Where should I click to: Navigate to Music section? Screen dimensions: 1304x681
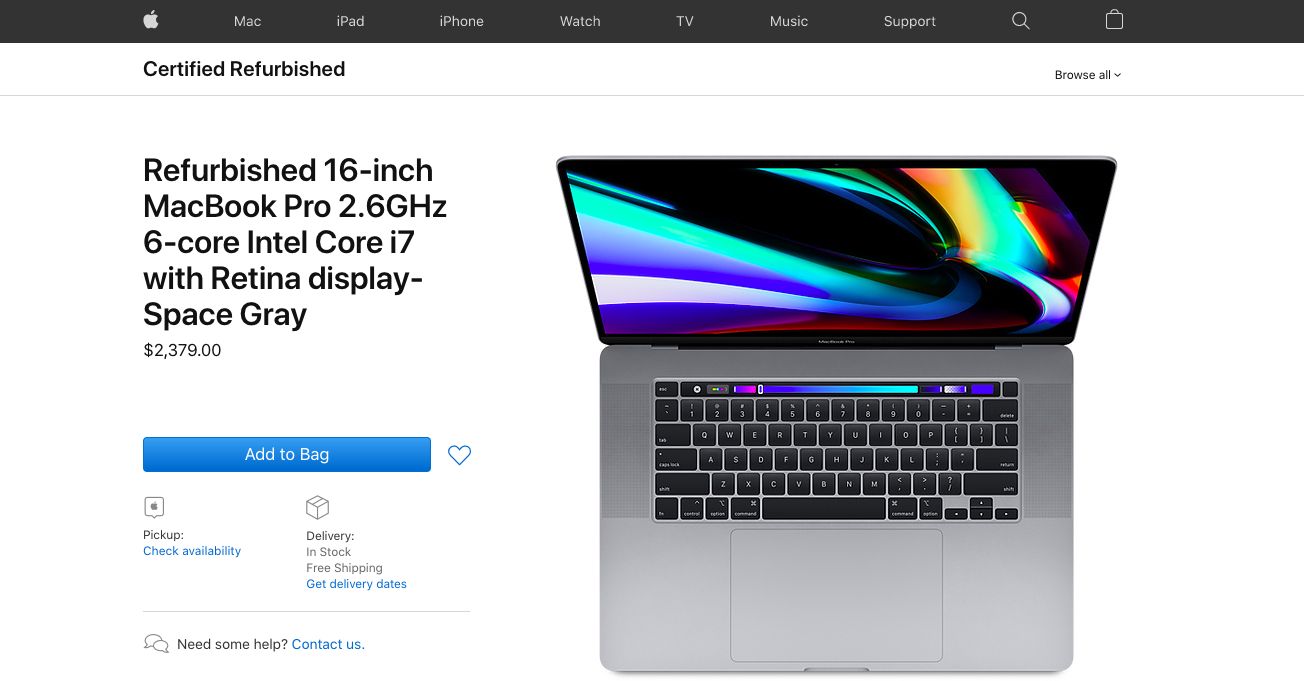[x=789, y=21]
